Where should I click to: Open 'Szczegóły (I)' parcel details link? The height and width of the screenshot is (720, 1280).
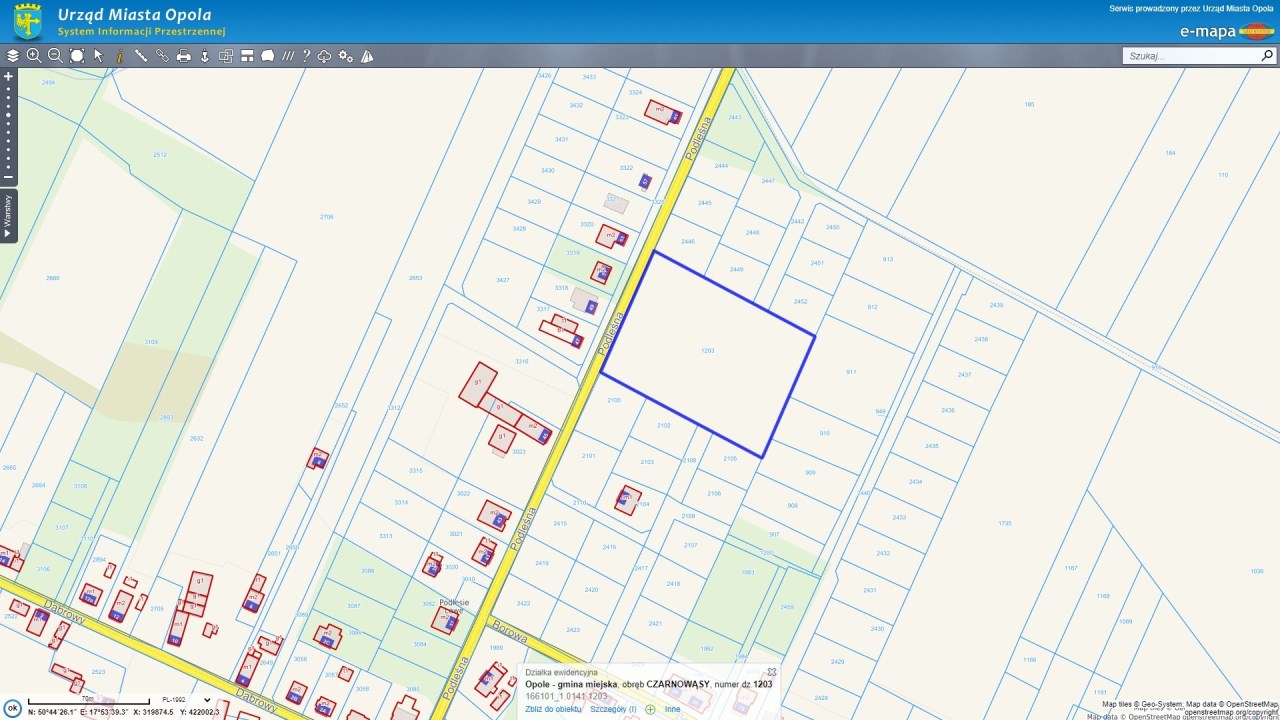pos(613,709)
